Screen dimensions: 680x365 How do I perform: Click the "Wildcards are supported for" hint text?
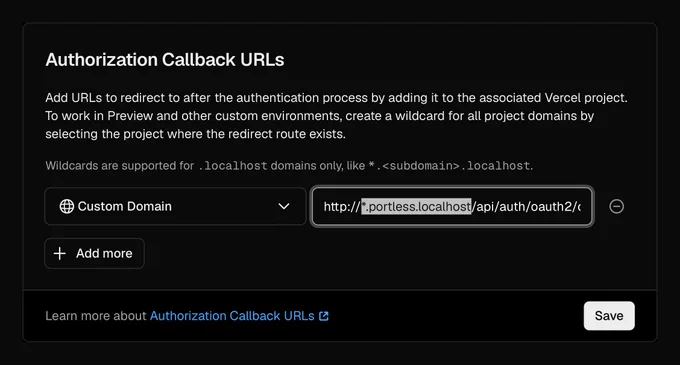tap(119, 166)
